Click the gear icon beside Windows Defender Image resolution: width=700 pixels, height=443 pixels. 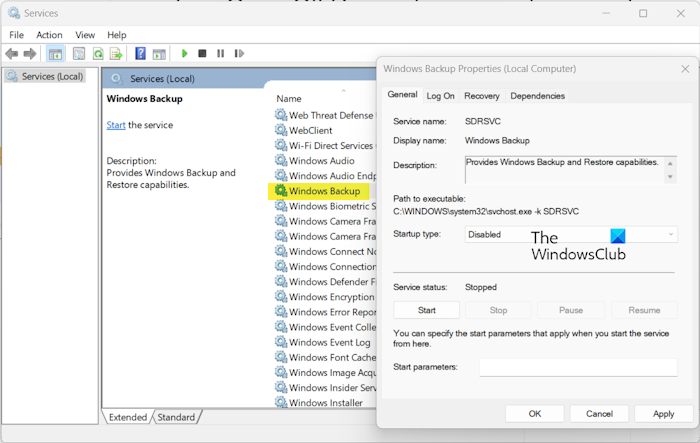(x=281, y=281)
